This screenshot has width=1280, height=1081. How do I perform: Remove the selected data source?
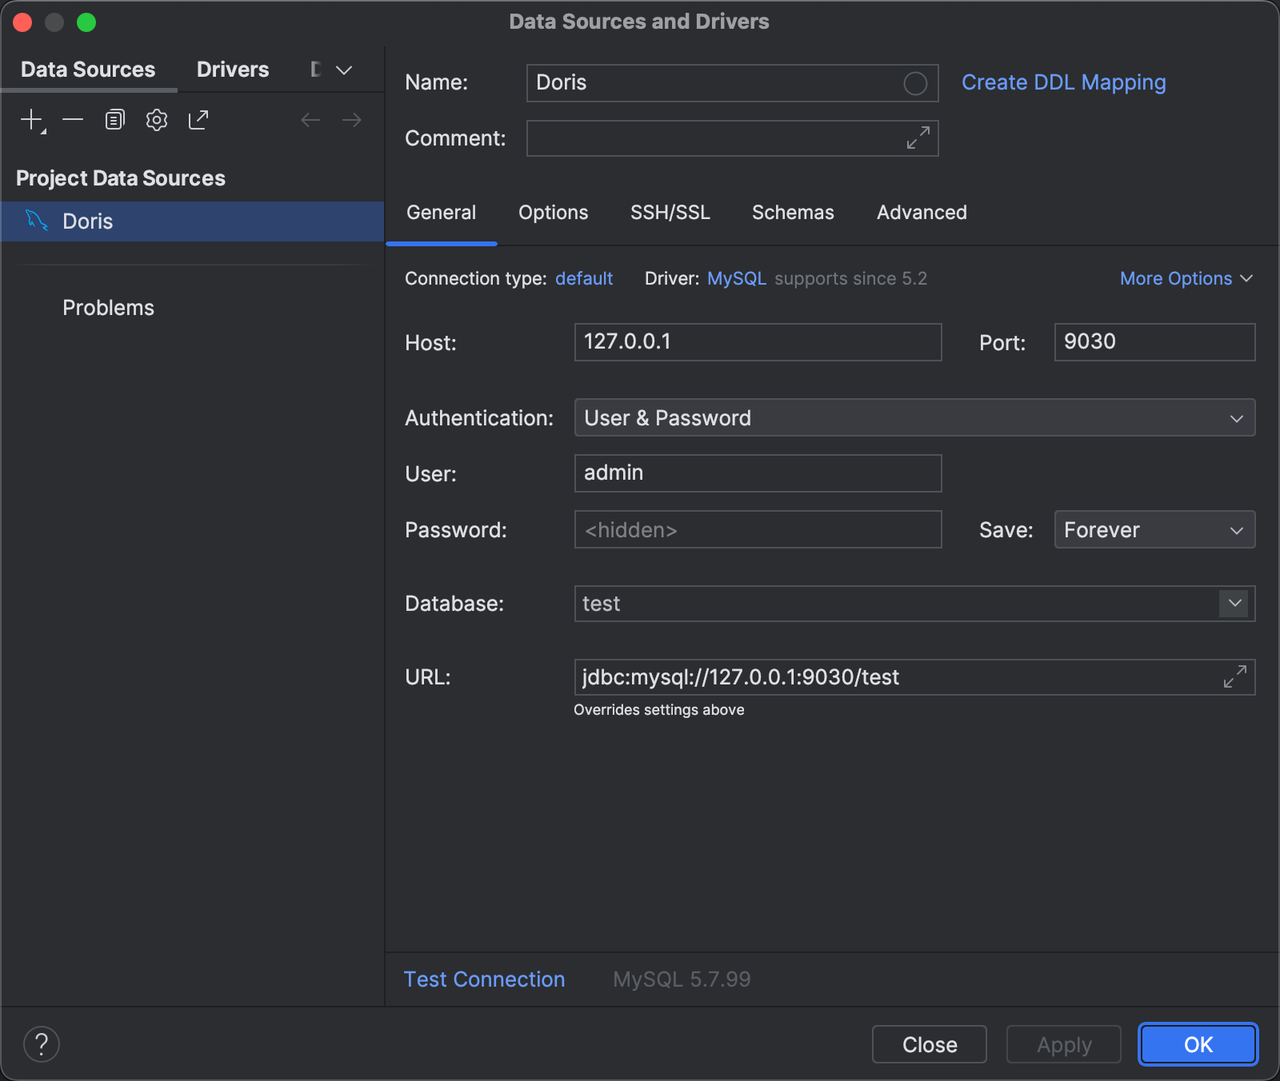[x=71, y=119]
